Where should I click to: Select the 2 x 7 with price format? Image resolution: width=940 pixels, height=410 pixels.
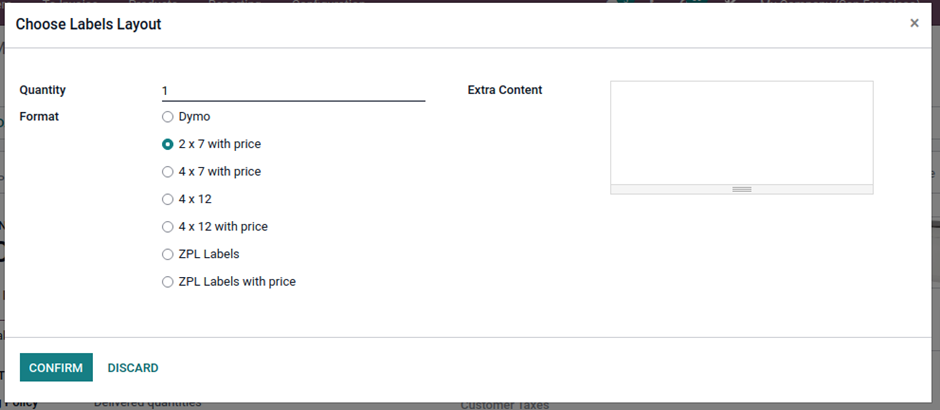tap(168, 144)
